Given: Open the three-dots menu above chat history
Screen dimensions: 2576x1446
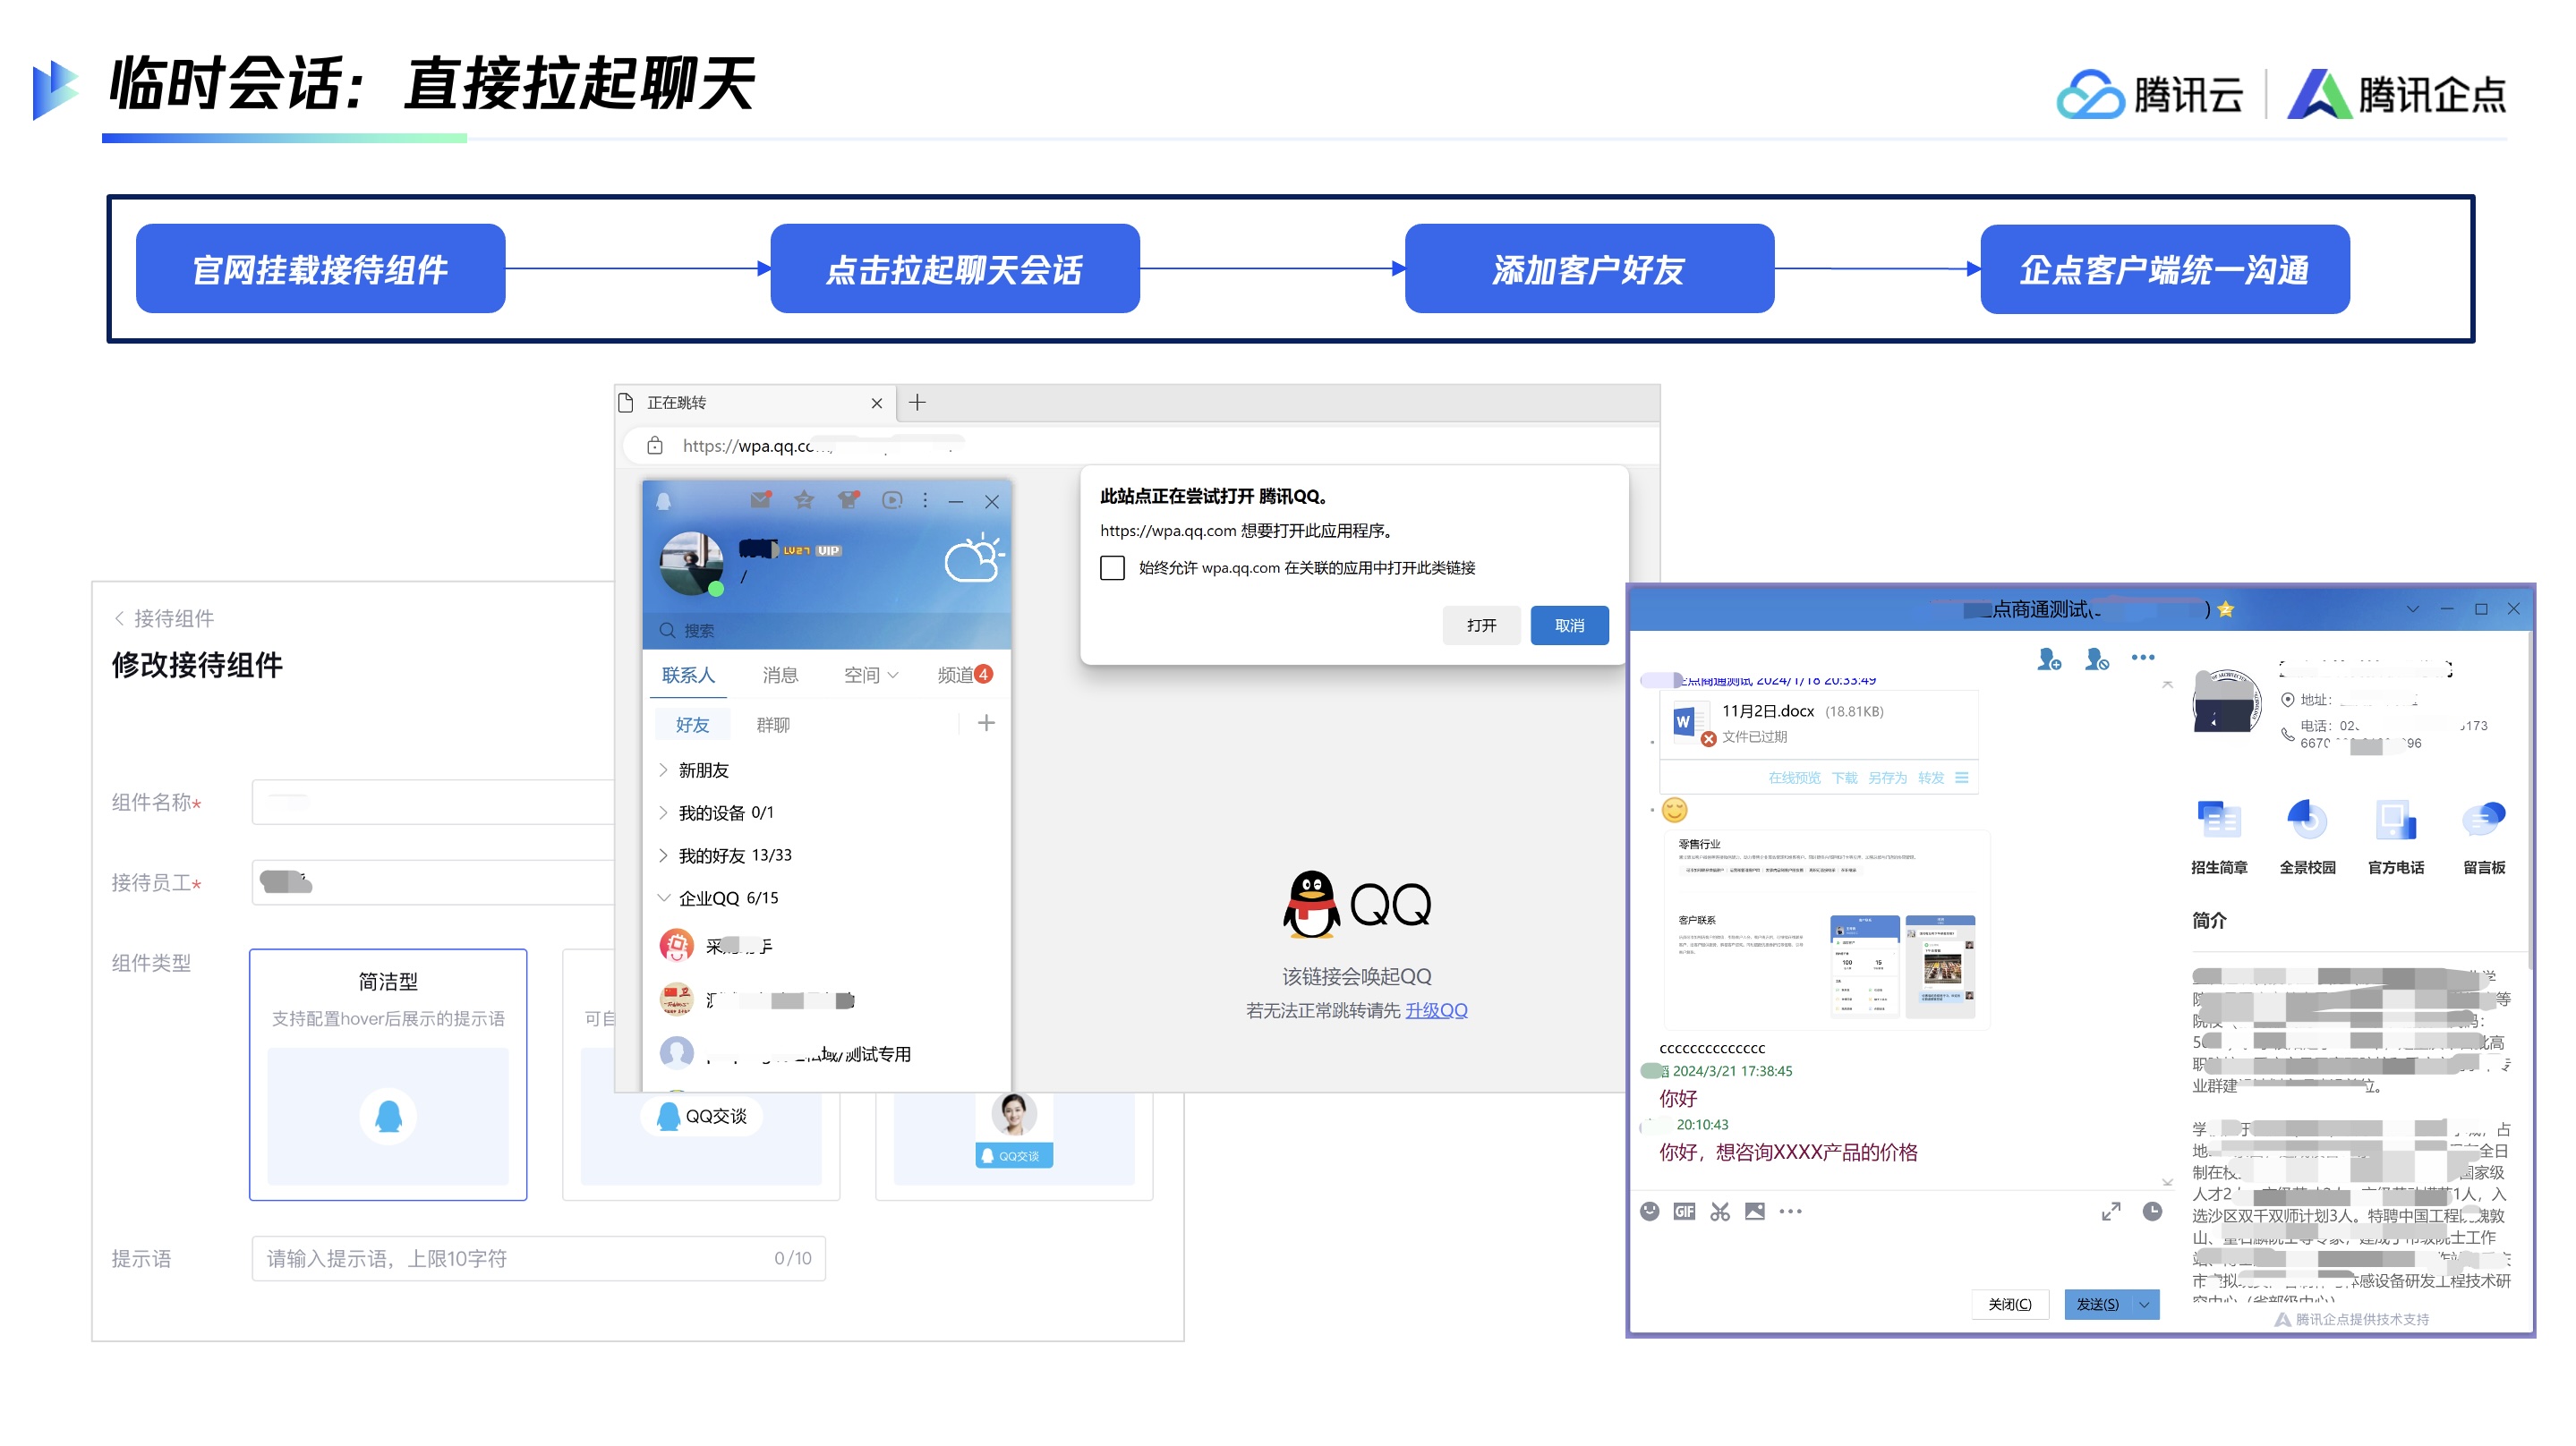Looking at the screenshot, I should coord(2142,657).
